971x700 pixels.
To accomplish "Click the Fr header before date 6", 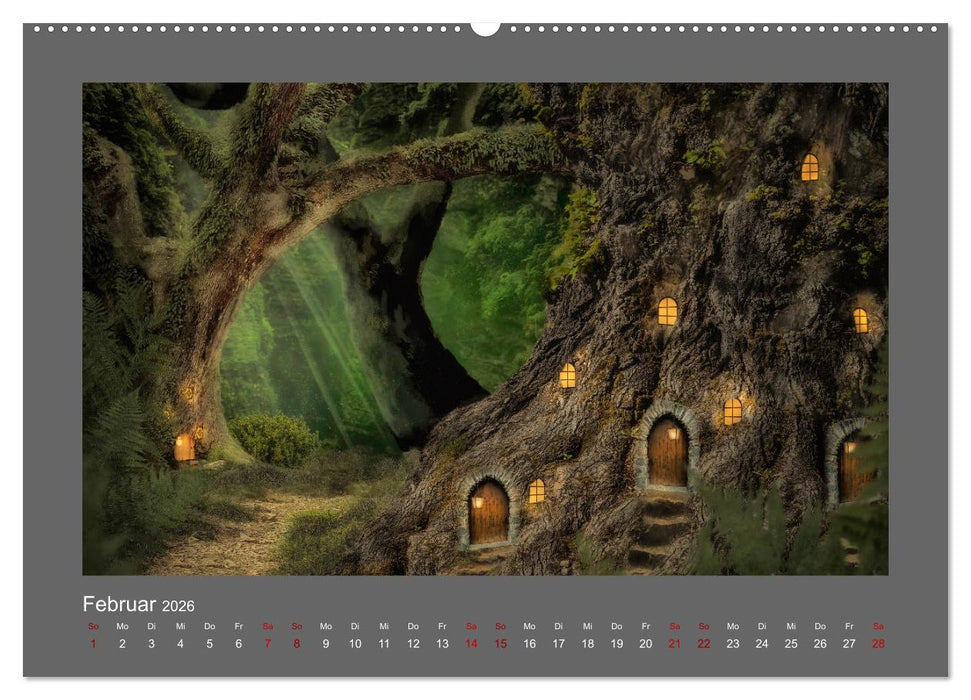I will click(x=238, y=627).
